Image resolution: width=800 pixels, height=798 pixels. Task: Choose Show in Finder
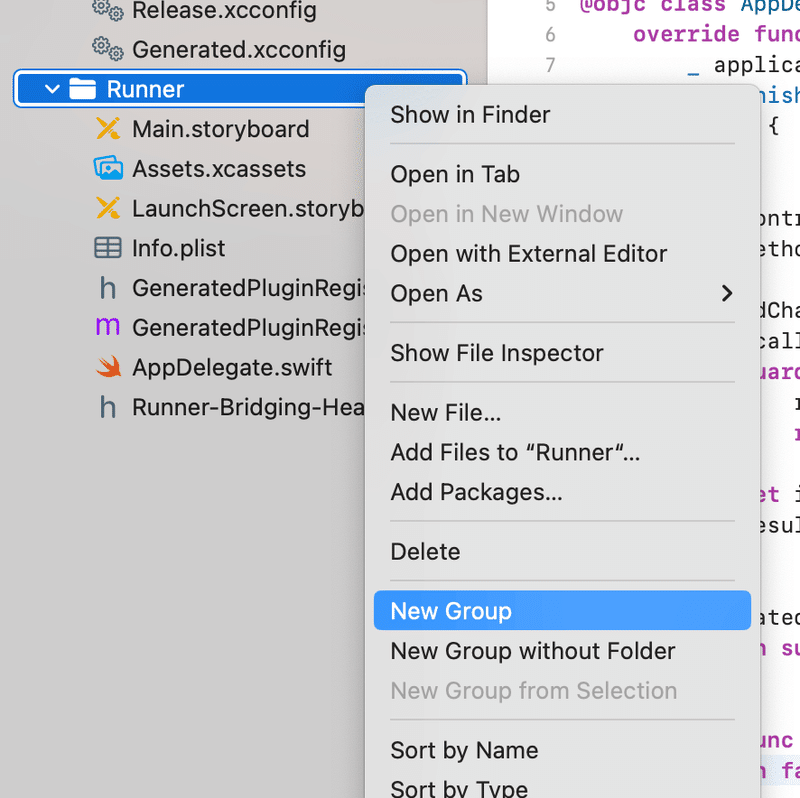(x=562, y=115)
